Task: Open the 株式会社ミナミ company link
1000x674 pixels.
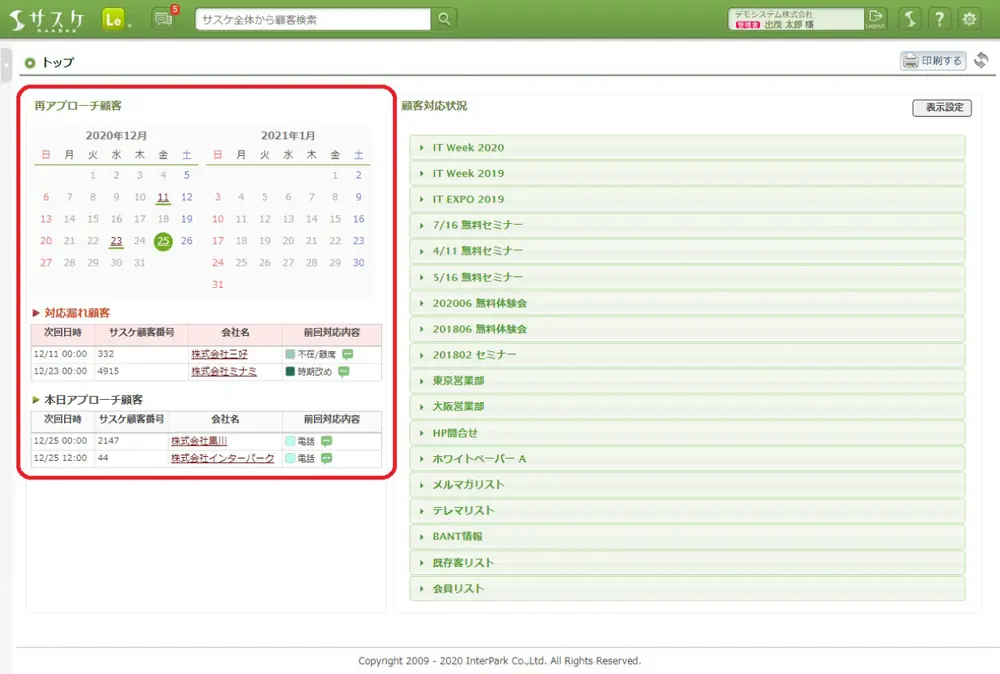Action: 223,371
